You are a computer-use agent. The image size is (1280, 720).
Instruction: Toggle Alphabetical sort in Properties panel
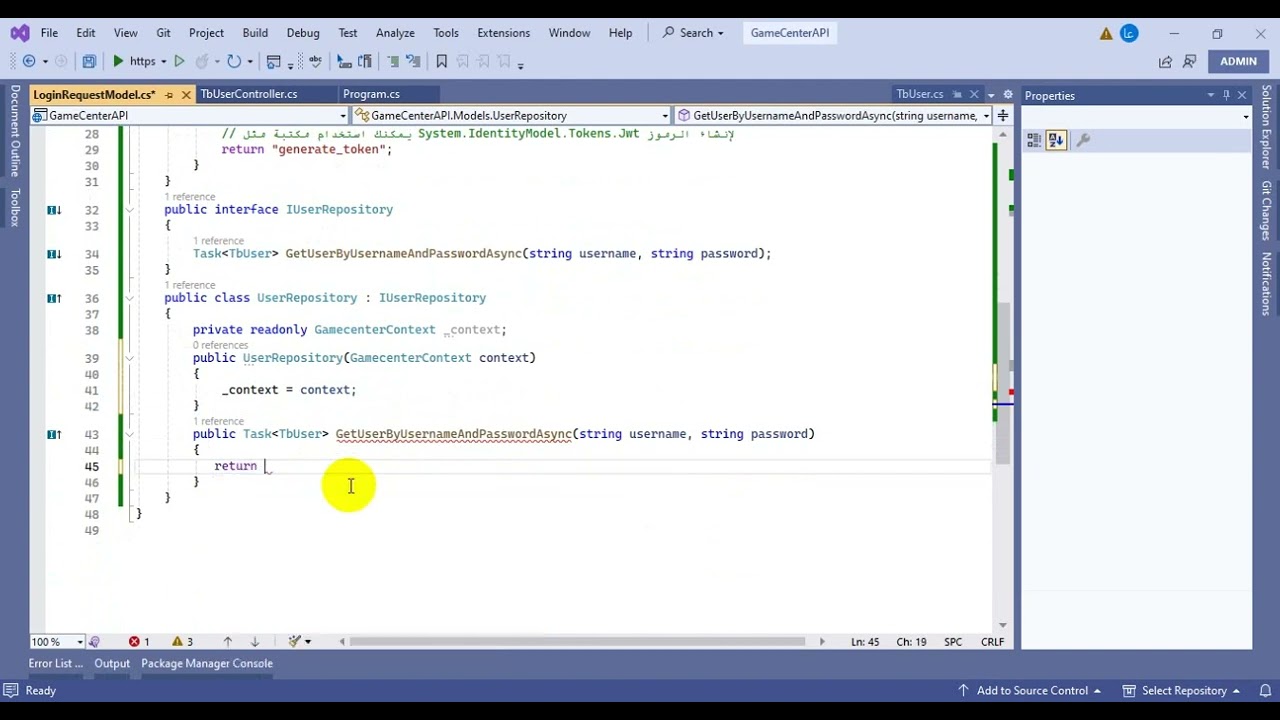(x=1056, y=140)
